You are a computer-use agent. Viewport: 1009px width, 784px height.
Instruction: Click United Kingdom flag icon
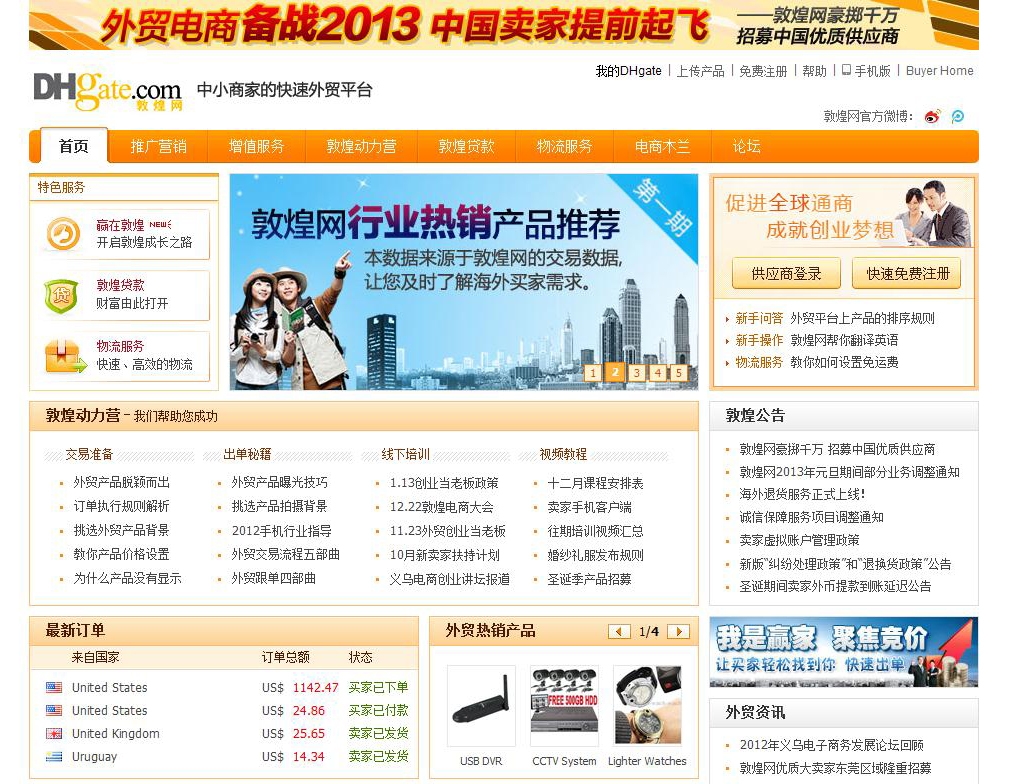click(54, 734)
